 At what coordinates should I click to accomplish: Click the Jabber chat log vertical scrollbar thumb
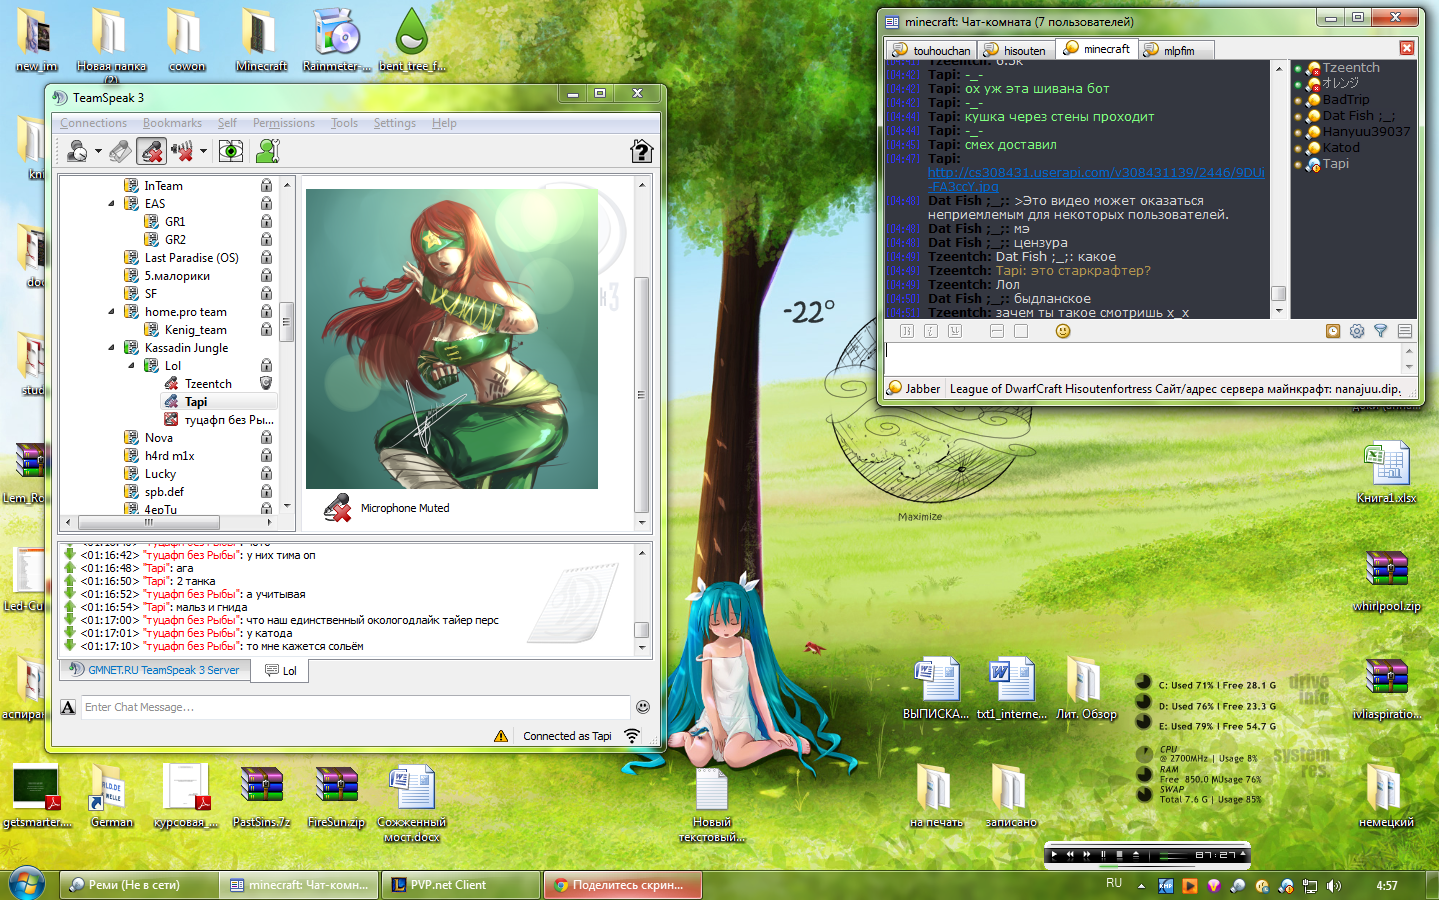1278,294
